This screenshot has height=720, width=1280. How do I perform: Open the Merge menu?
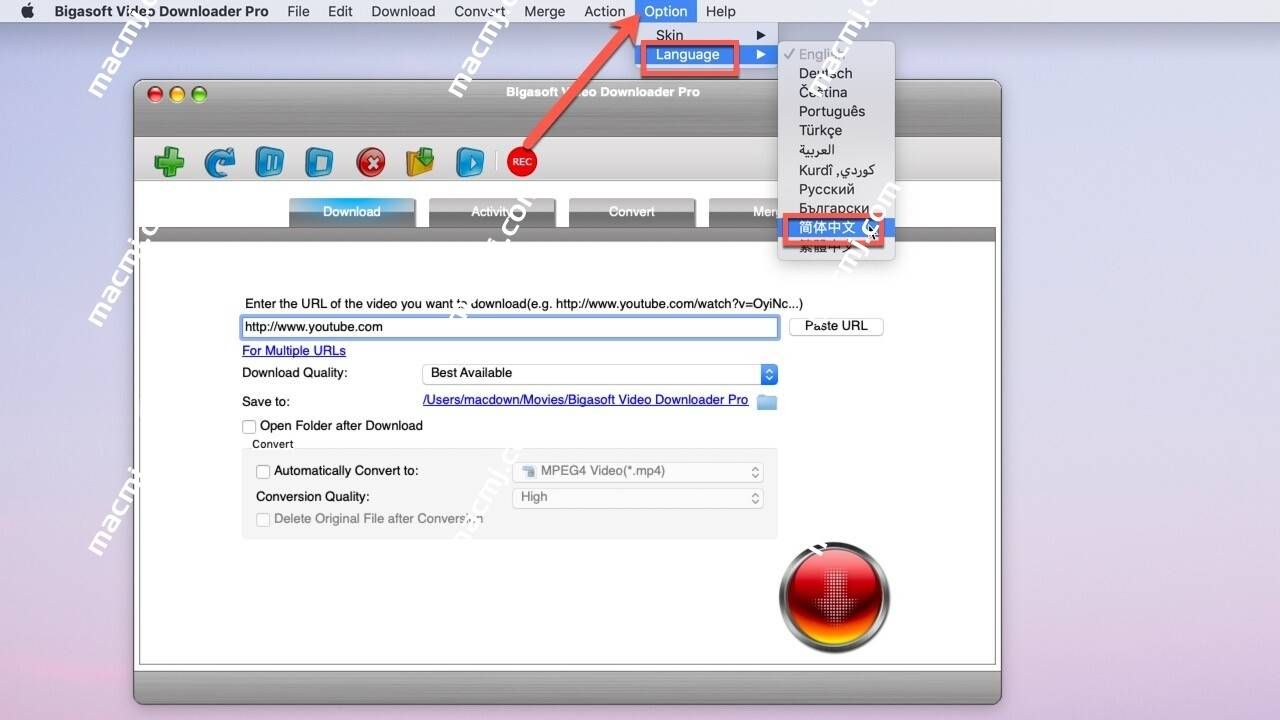click(544, 11)
